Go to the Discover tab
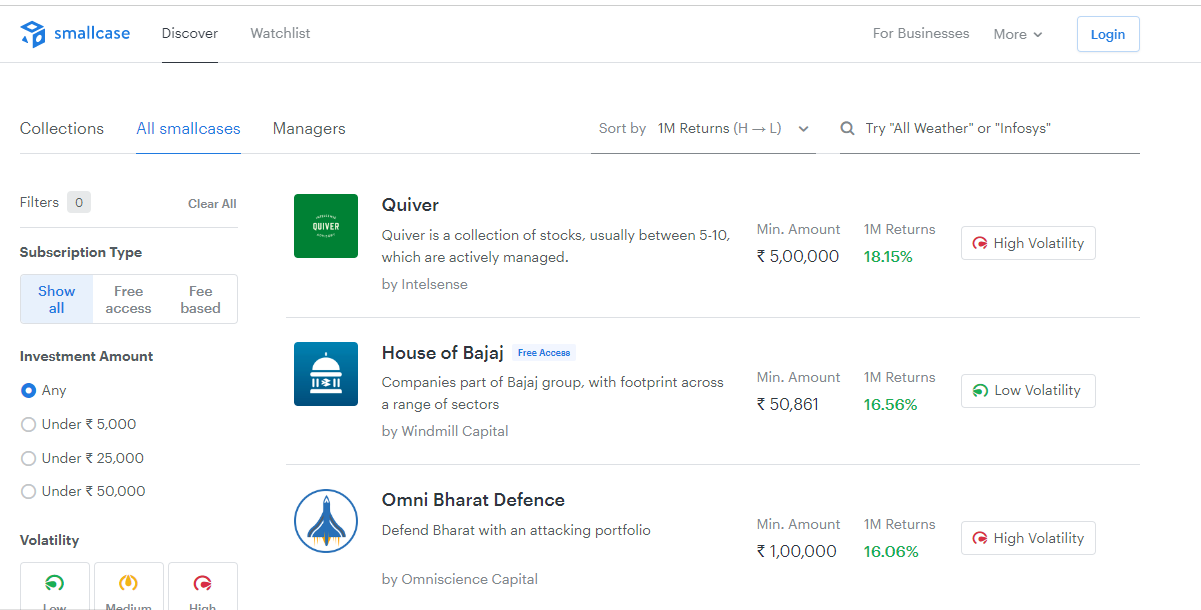Image resolution: width=1201 pixels, height=610 pixels. 190,33
